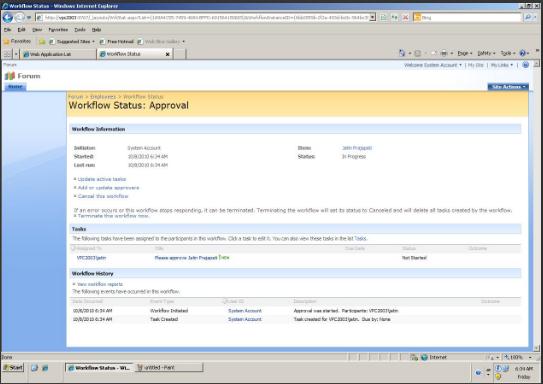The width and height of the screenshot is (543, 384).
Task: Open the Favorites menu
Action: click(x=58, y=30)
